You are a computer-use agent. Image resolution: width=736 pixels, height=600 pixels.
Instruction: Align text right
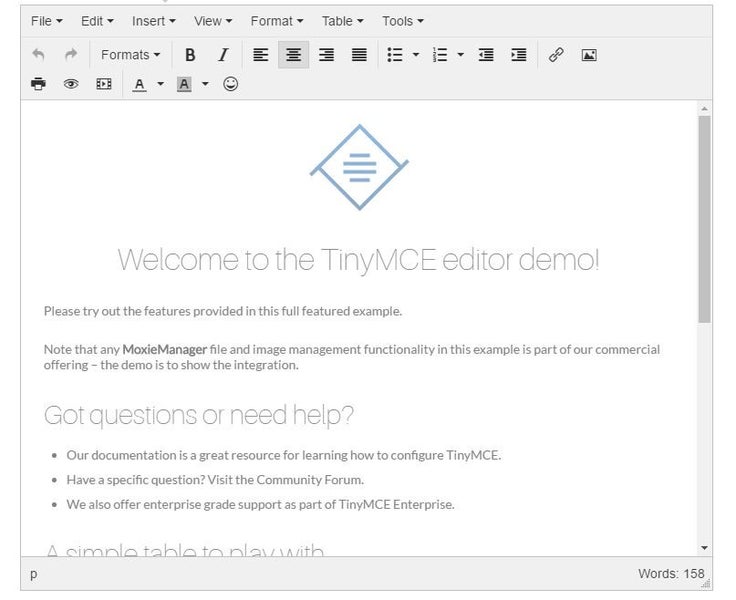(327, 55)
